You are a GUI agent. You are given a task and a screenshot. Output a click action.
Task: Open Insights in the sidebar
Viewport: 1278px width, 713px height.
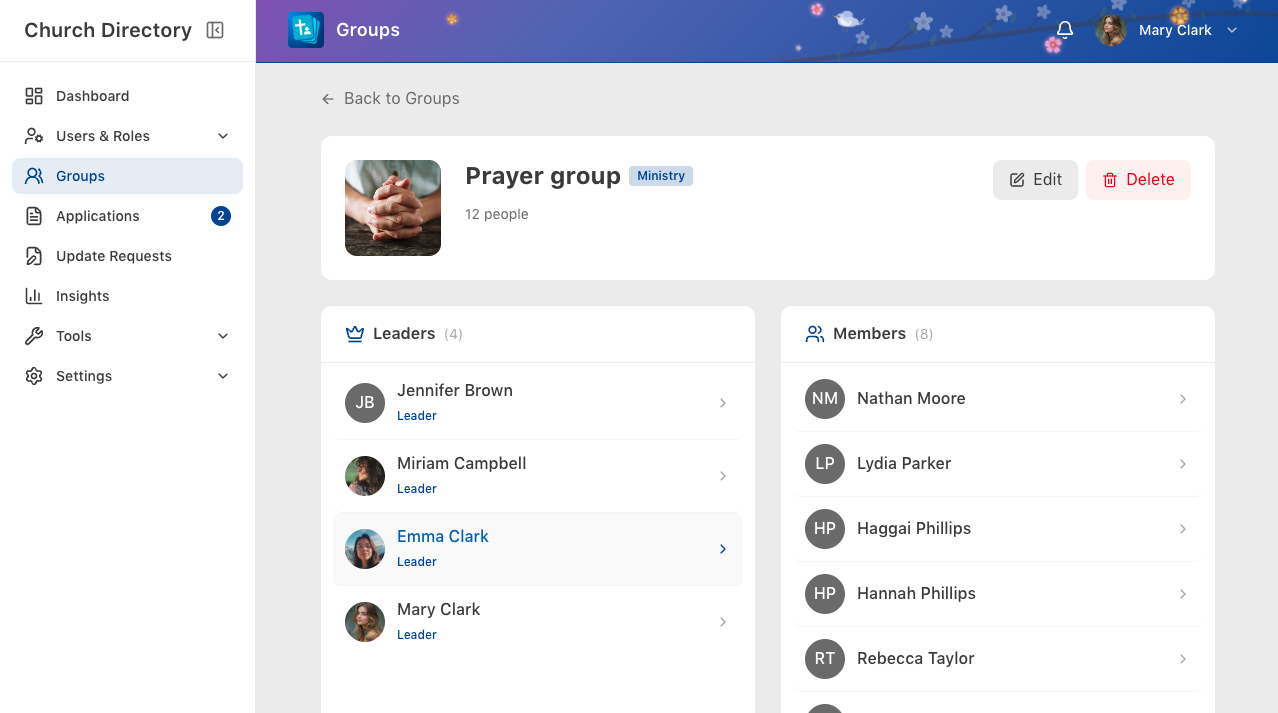coord(127,296)
